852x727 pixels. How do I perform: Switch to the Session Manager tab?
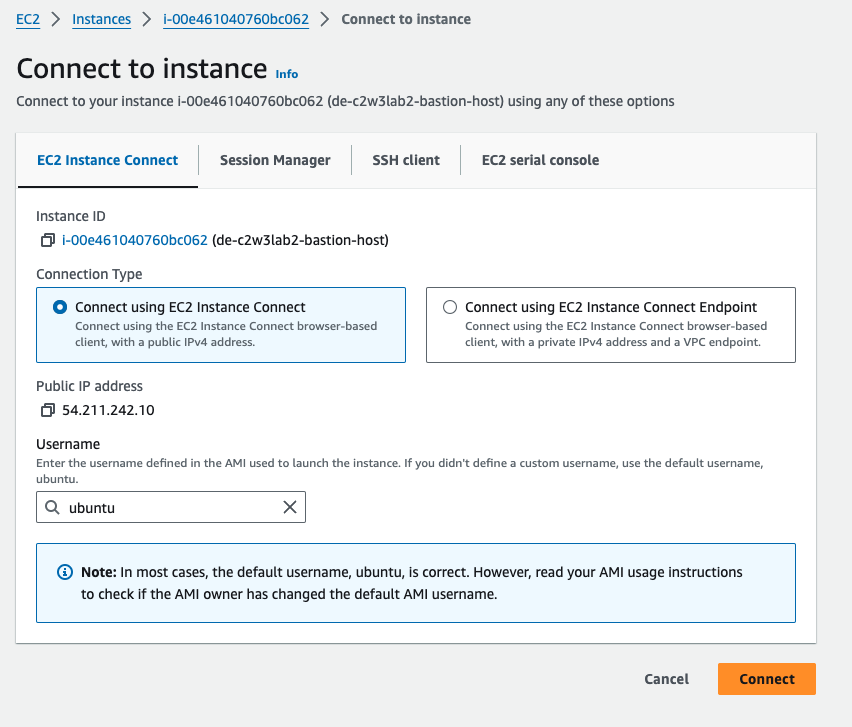[275, 160]
